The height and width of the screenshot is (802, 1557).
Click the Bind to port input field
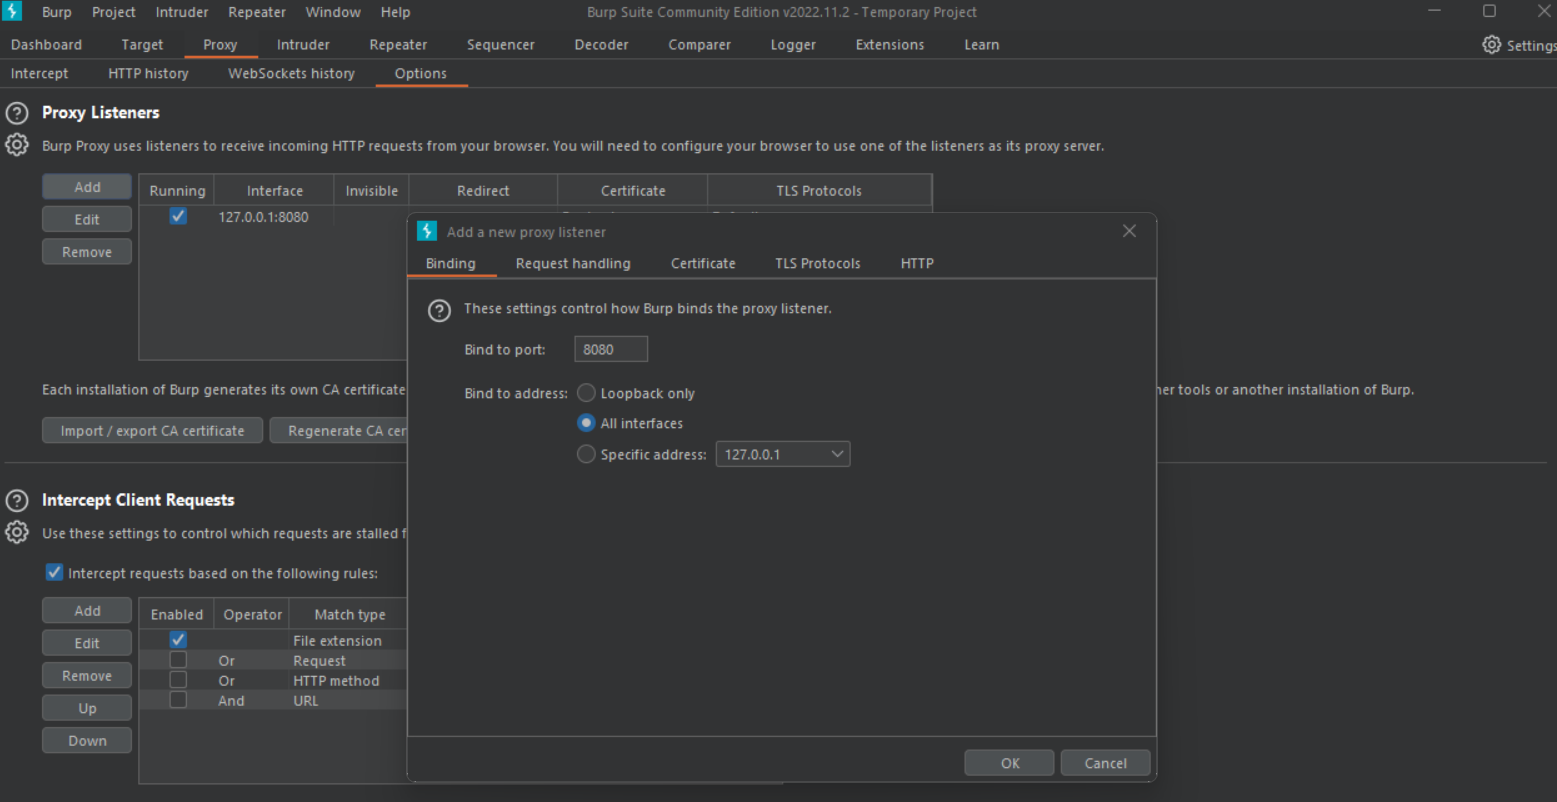[611, 349]
